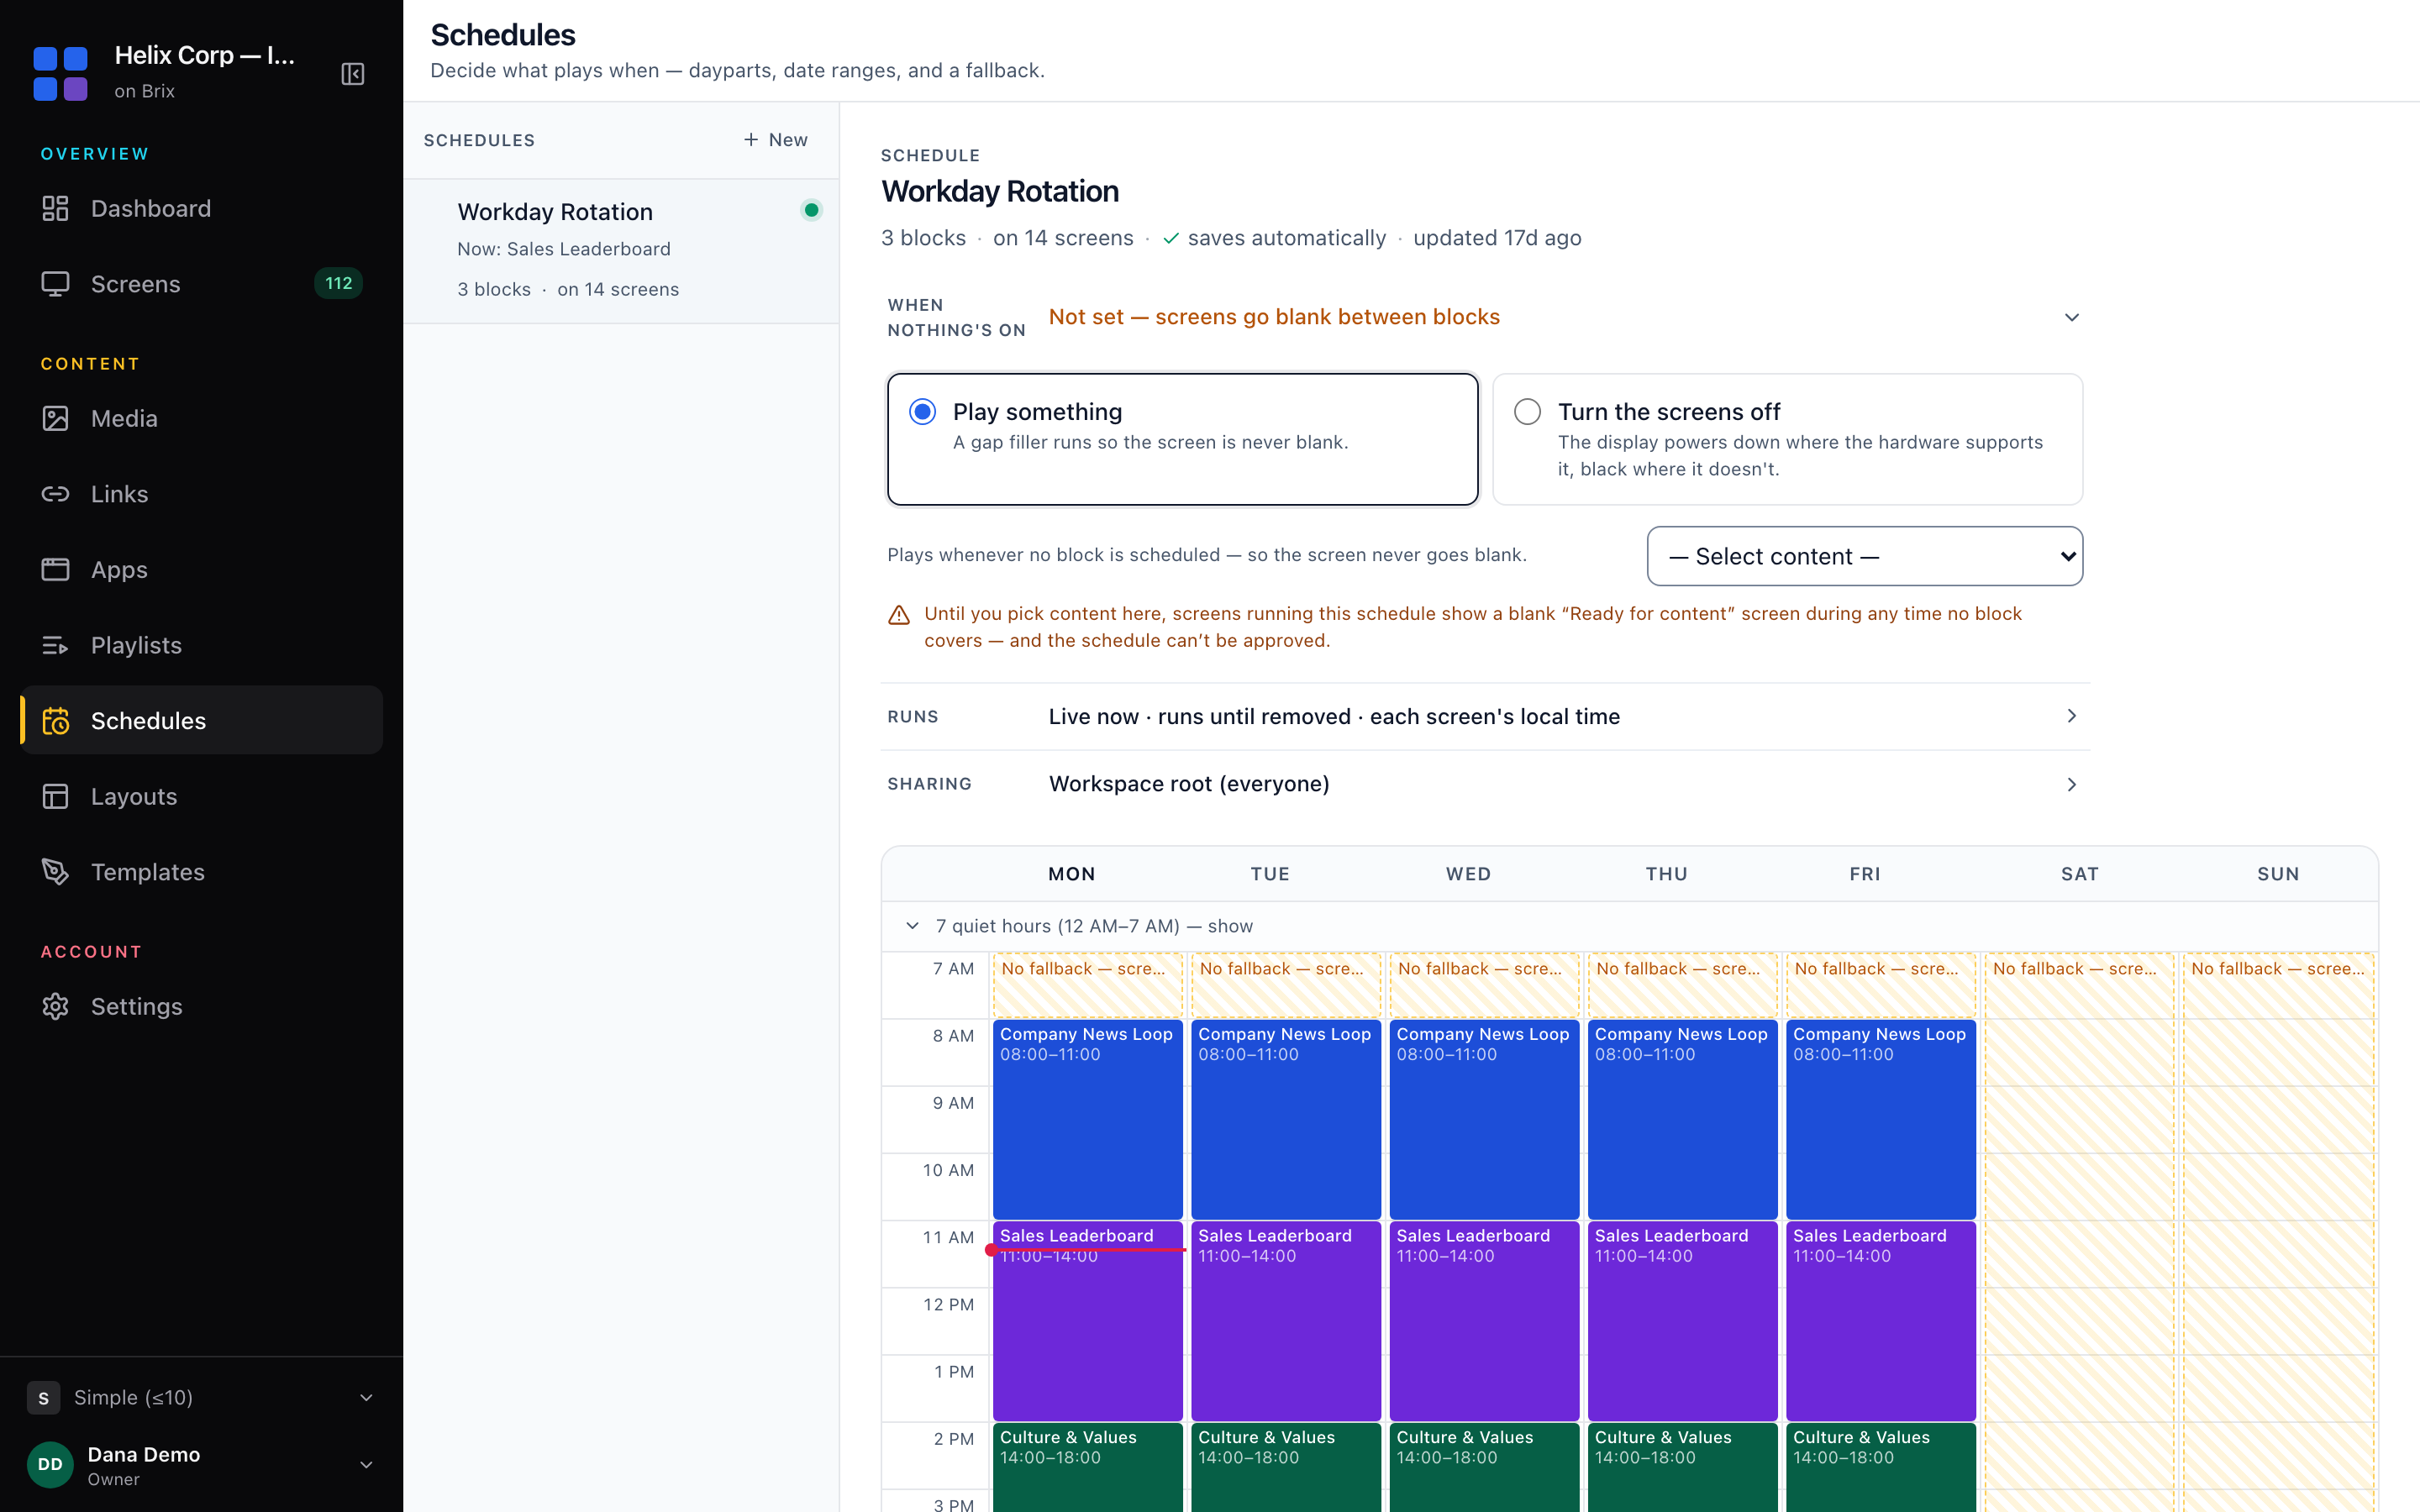The height and width of the screenshot is (1512, 2420).
Task: Open the Simple (≤10) mode dropdown
Action: click(201, 1398)
